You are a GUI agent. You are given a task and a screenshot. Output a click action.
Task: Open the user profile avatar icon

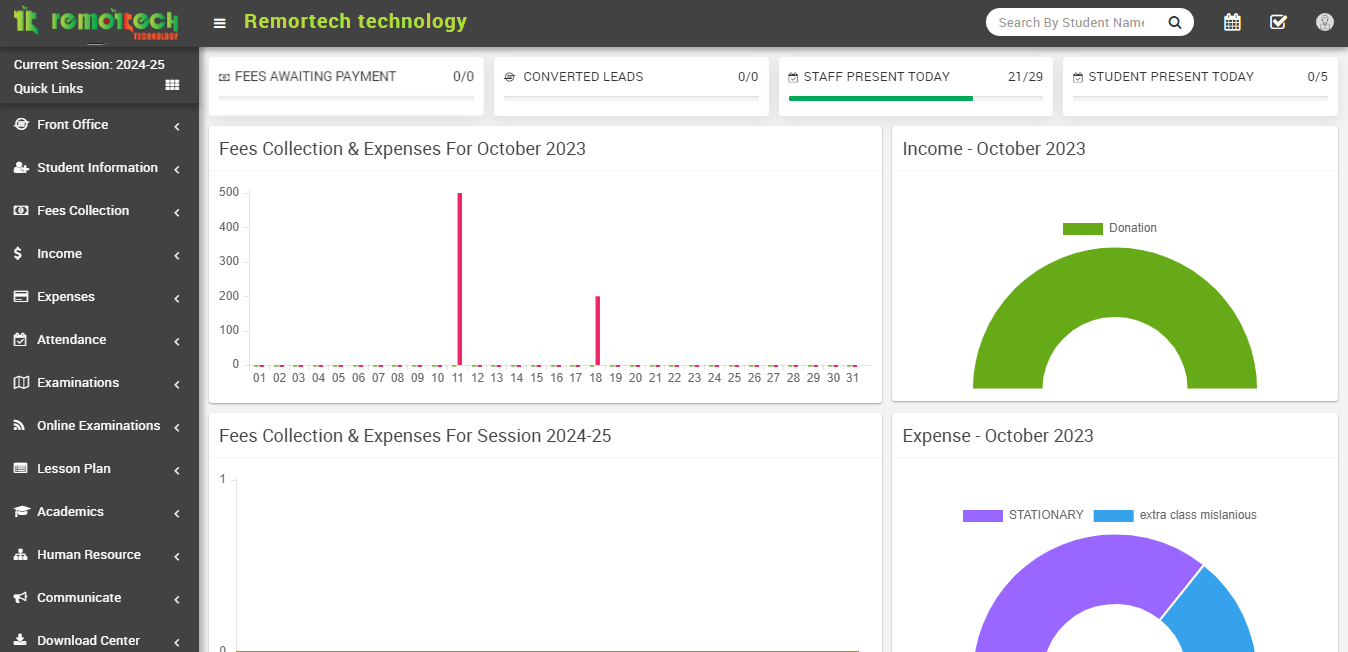point(1324,21)
